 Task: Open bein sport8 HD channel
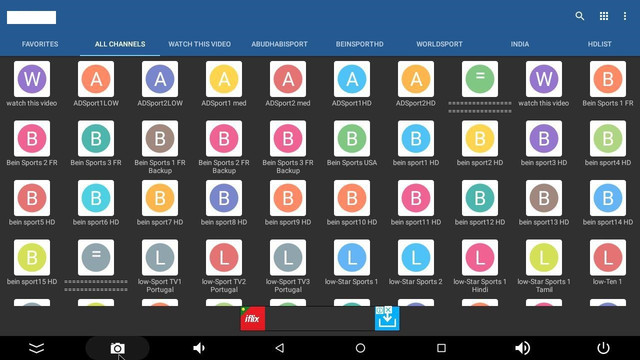[224, 198]
